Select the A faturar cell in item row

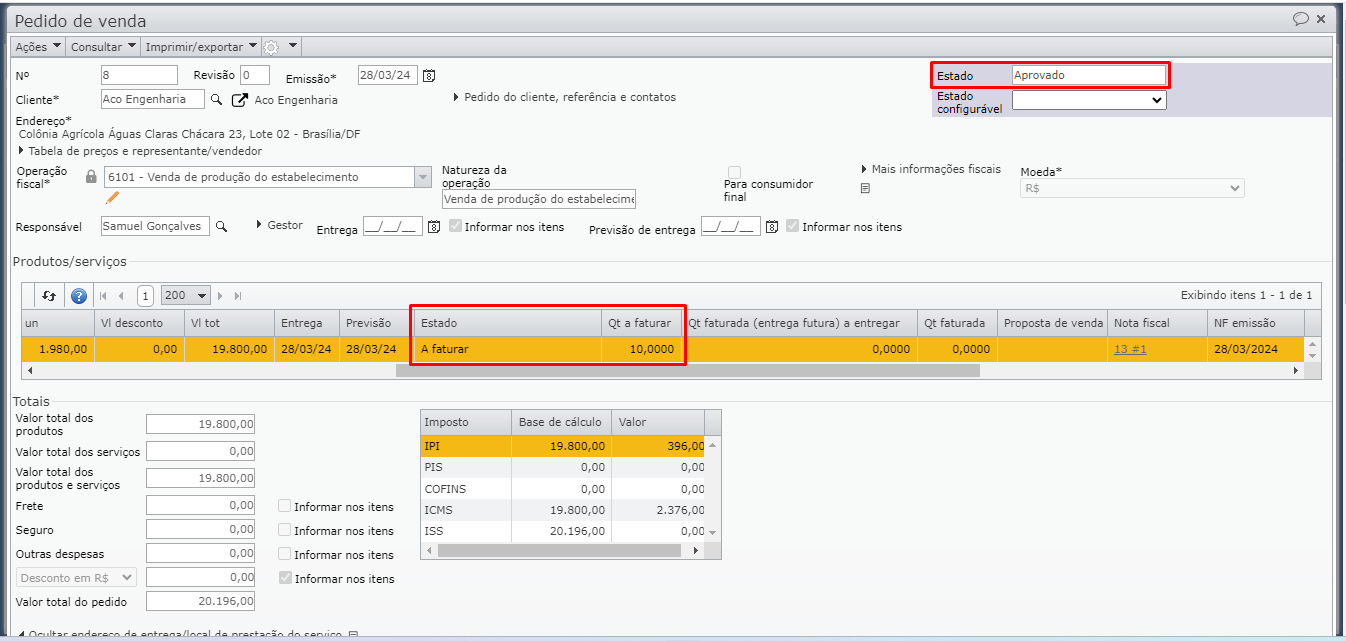pos(507,349)
